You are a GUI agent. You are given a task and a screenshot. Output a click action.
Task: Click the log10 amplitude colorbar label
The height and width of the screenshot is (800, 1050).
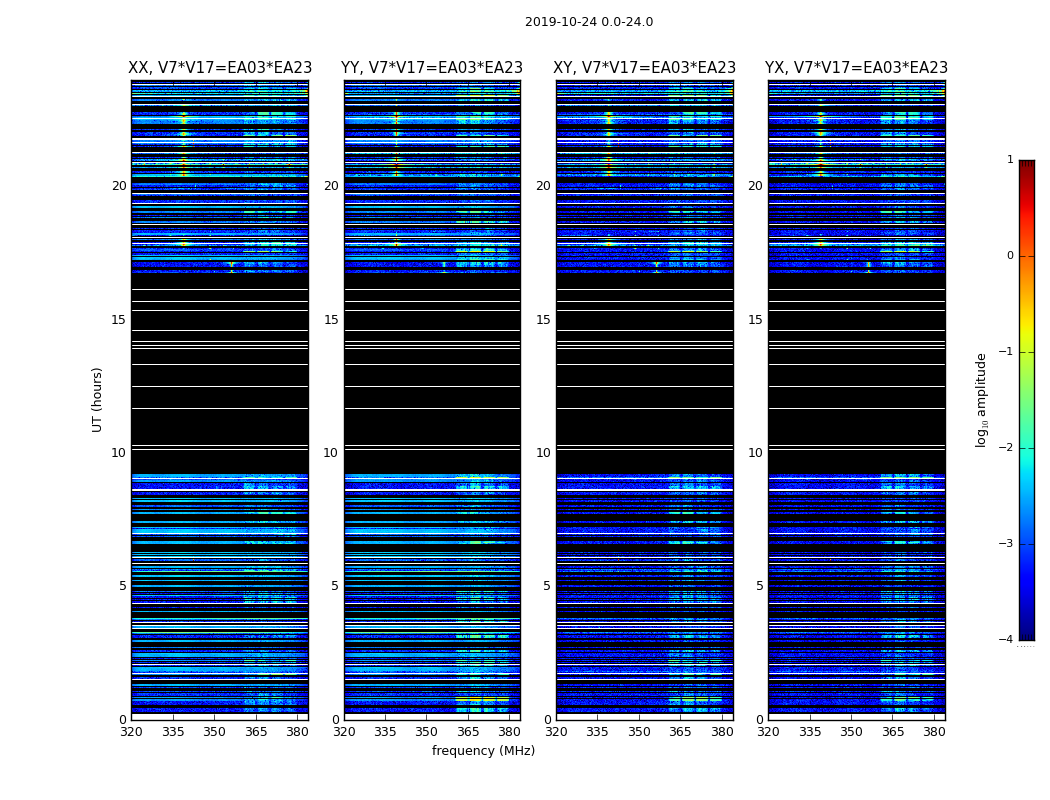(x=982, y=400)
